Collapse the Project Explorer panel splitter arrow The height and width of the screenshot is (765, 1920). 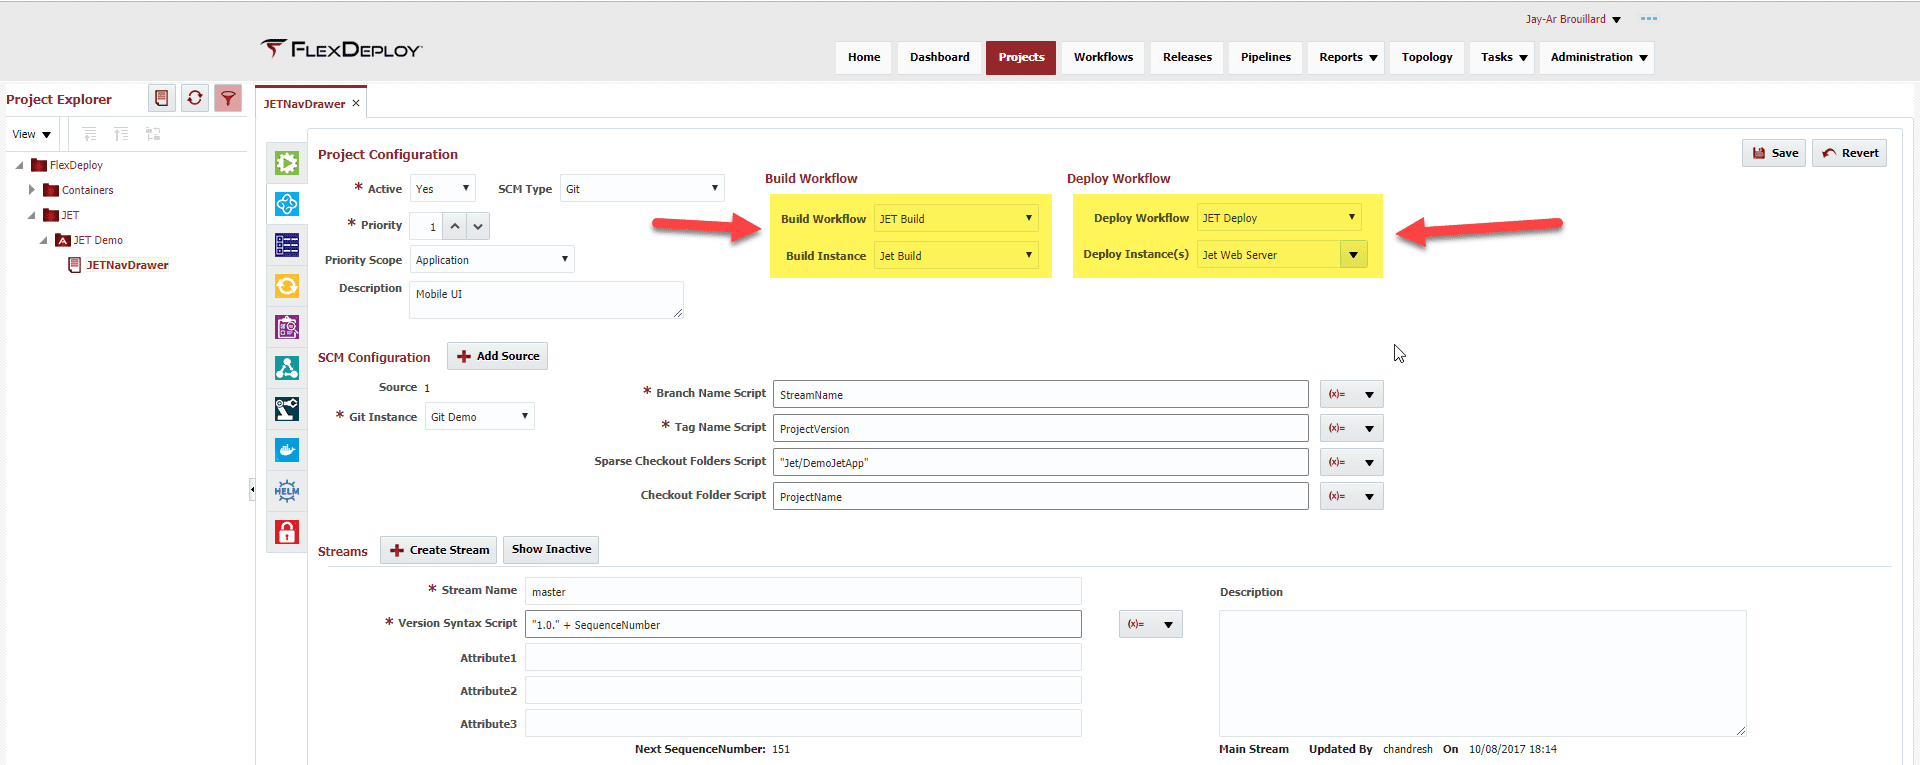click(x=252, y=489)
